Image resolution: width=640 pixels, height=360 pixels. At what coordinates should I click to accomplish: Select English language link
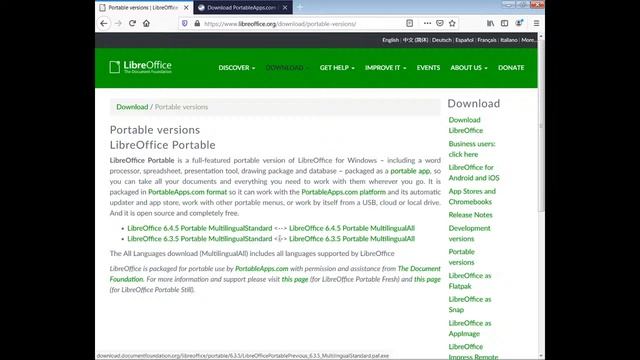(391, 40)
